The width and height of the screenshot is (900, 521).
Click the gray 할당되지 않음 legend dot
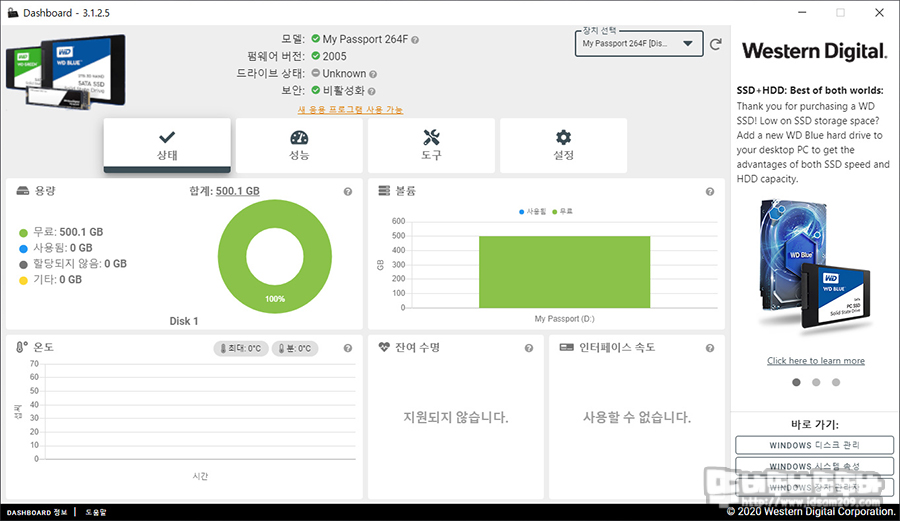pyautogui.click(x=24, y=265)
